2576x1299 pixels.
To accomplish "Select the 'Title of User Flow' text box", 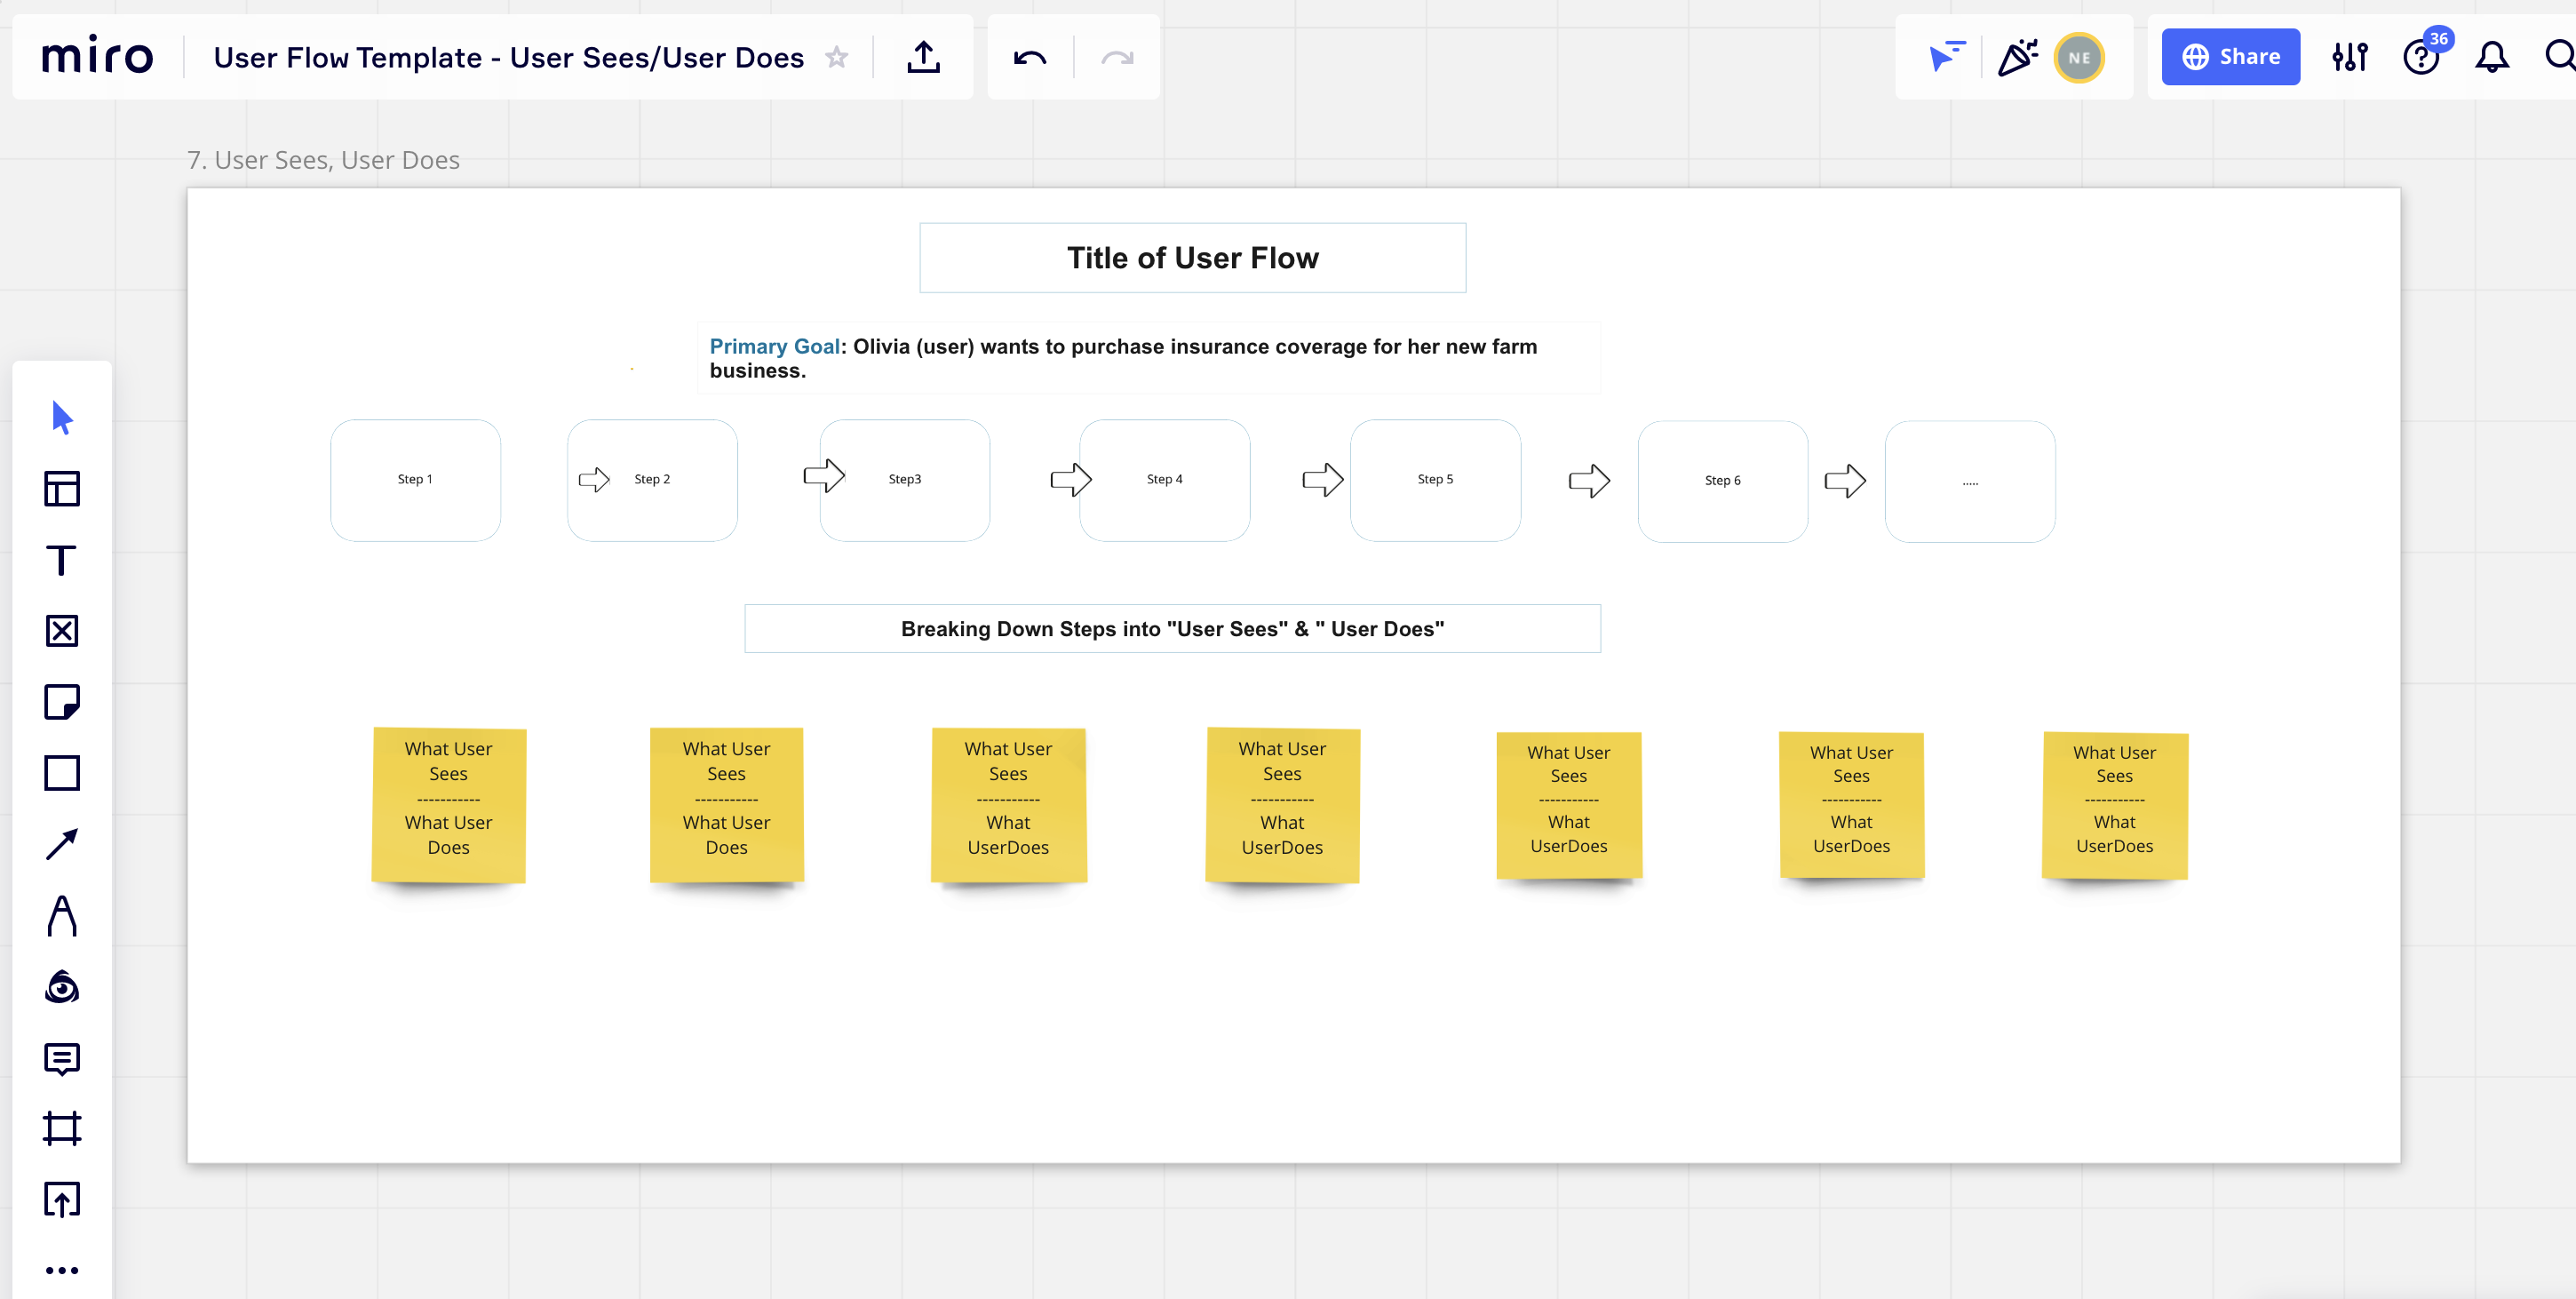I will [x=1192, y=258].
